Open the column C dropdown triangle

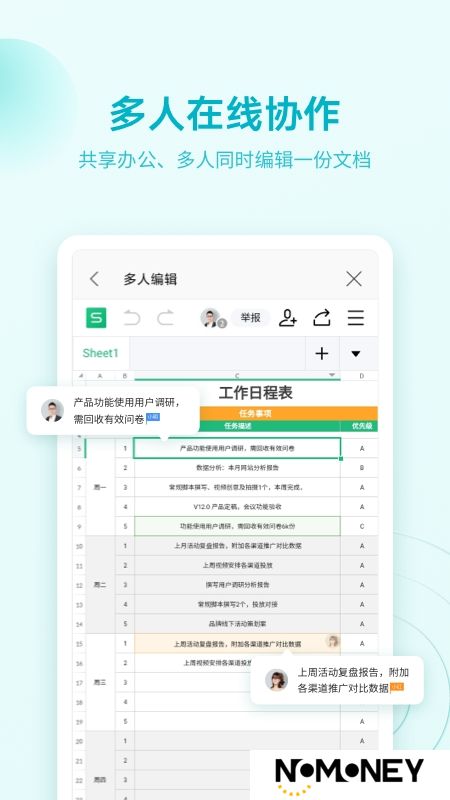click(332, 375)
